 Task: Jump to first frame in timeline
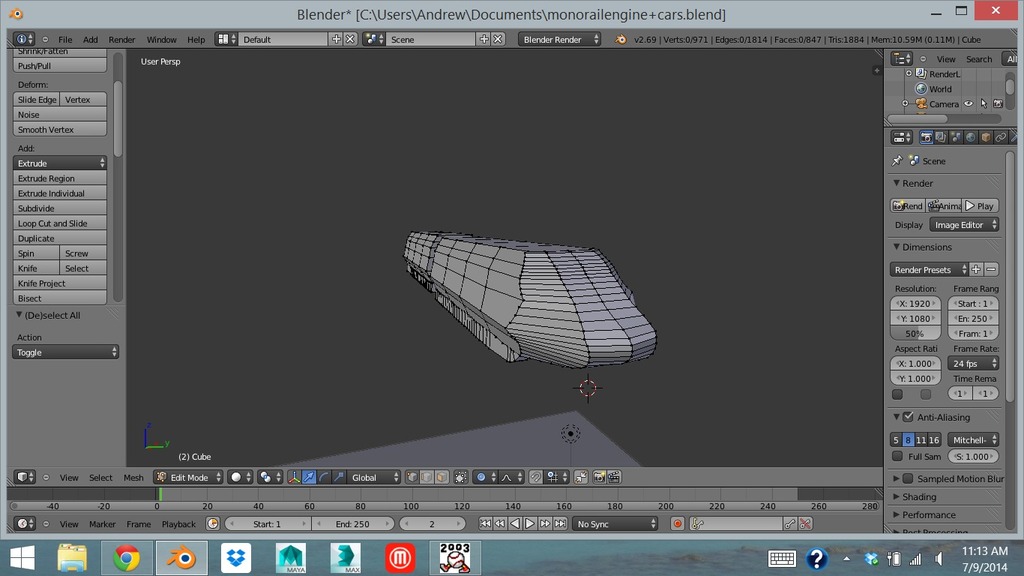click(x=485, y=524)
